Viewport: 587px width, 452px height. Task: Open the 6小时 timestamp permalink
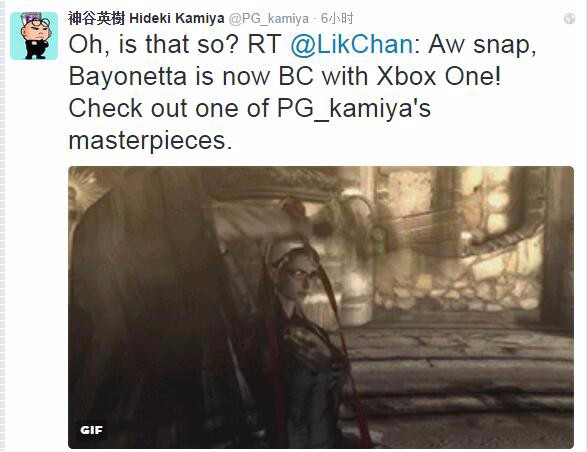tap(337, 18)
